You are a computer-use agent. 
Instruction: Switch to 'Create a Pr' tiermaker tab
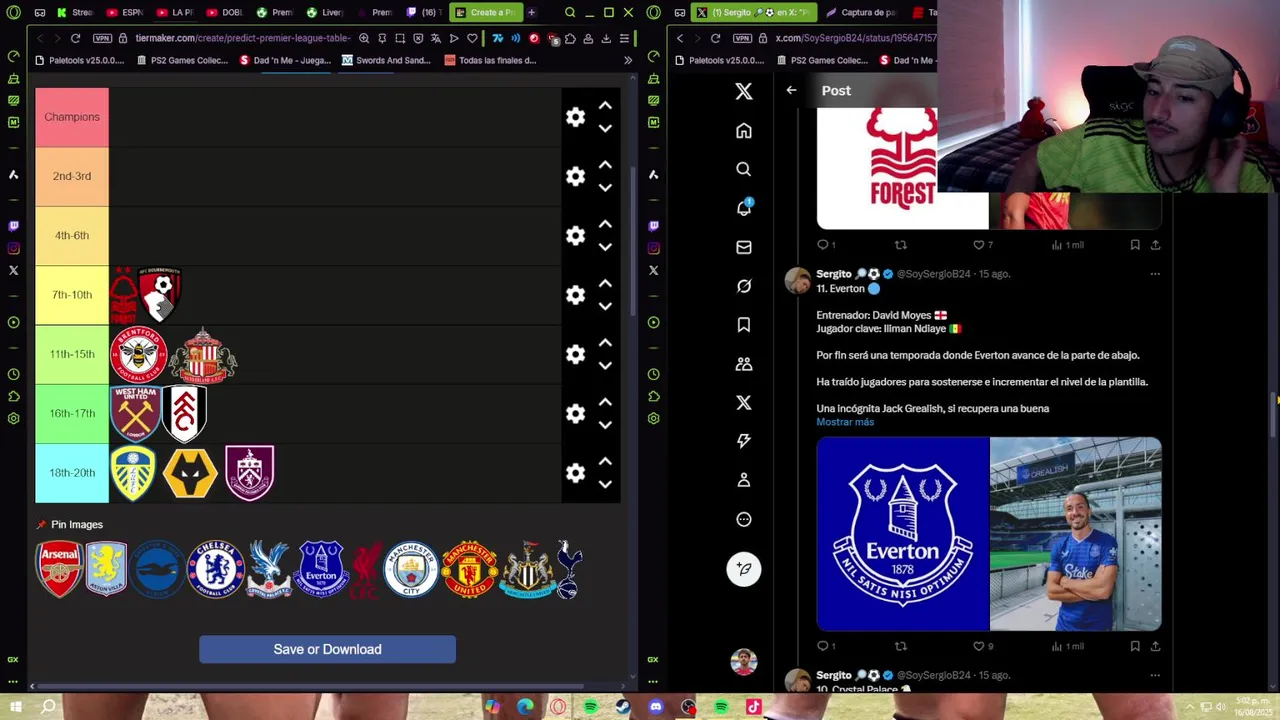point(485,12)
